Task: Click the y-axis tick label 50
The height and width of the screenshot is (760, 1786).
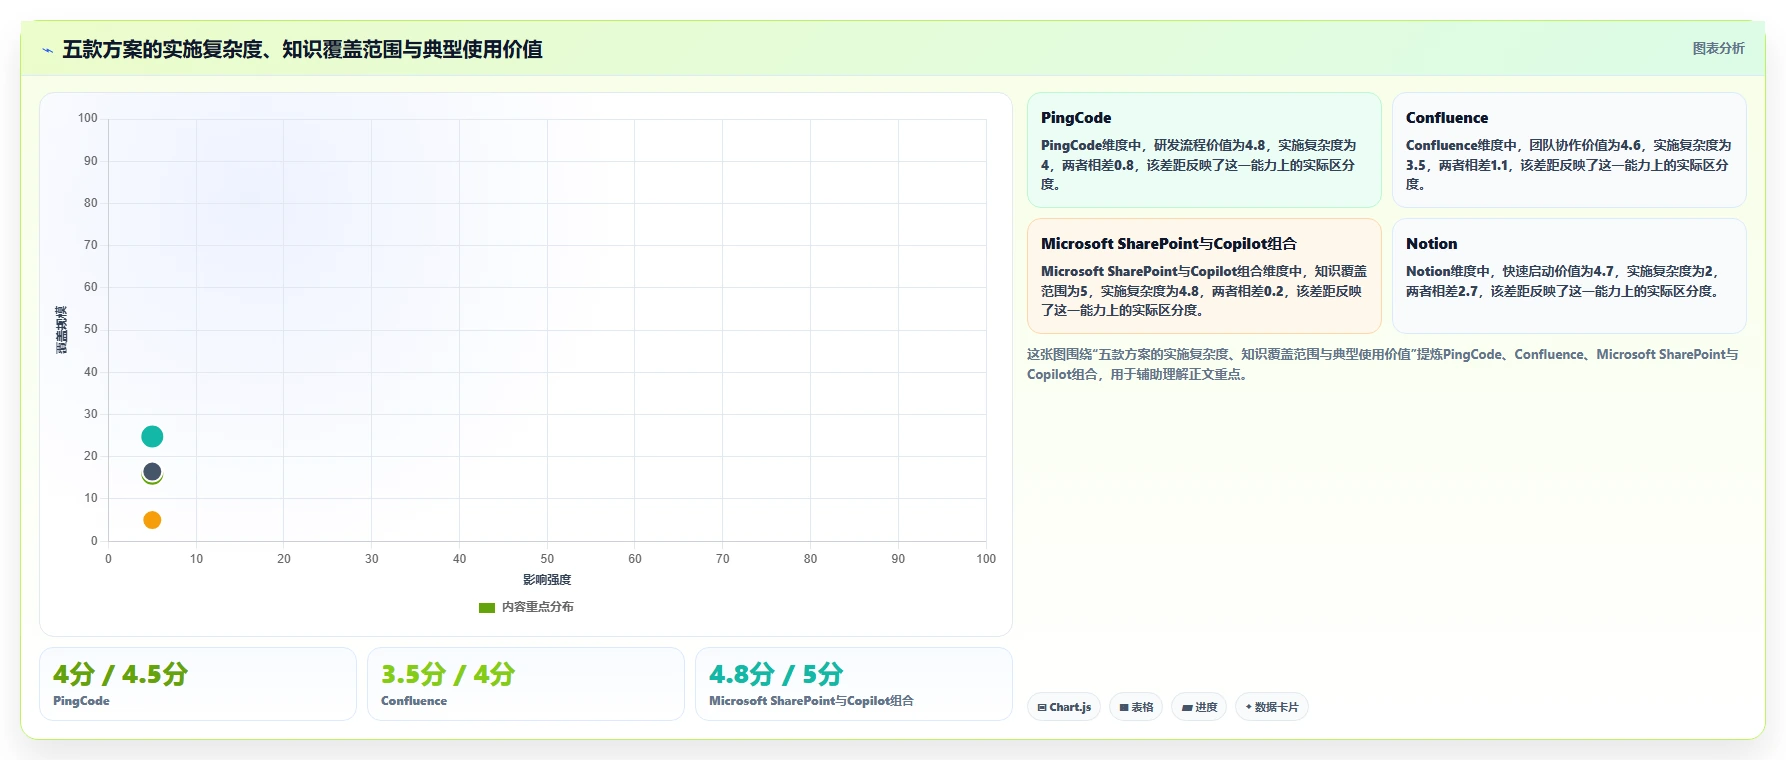Action: [x=91, y=329]
